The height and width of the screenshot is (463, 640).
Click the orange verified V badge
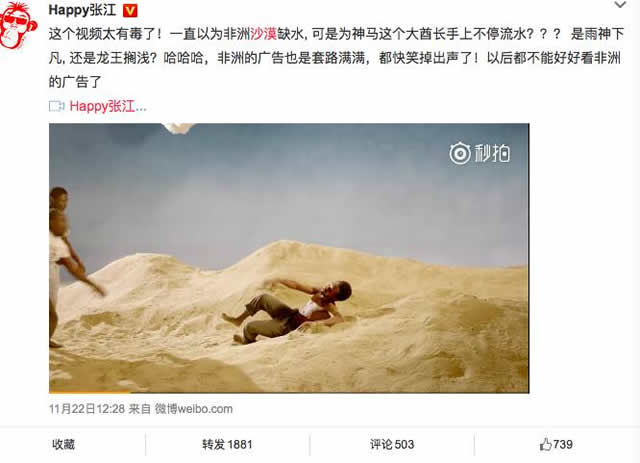tap(130, 11)
